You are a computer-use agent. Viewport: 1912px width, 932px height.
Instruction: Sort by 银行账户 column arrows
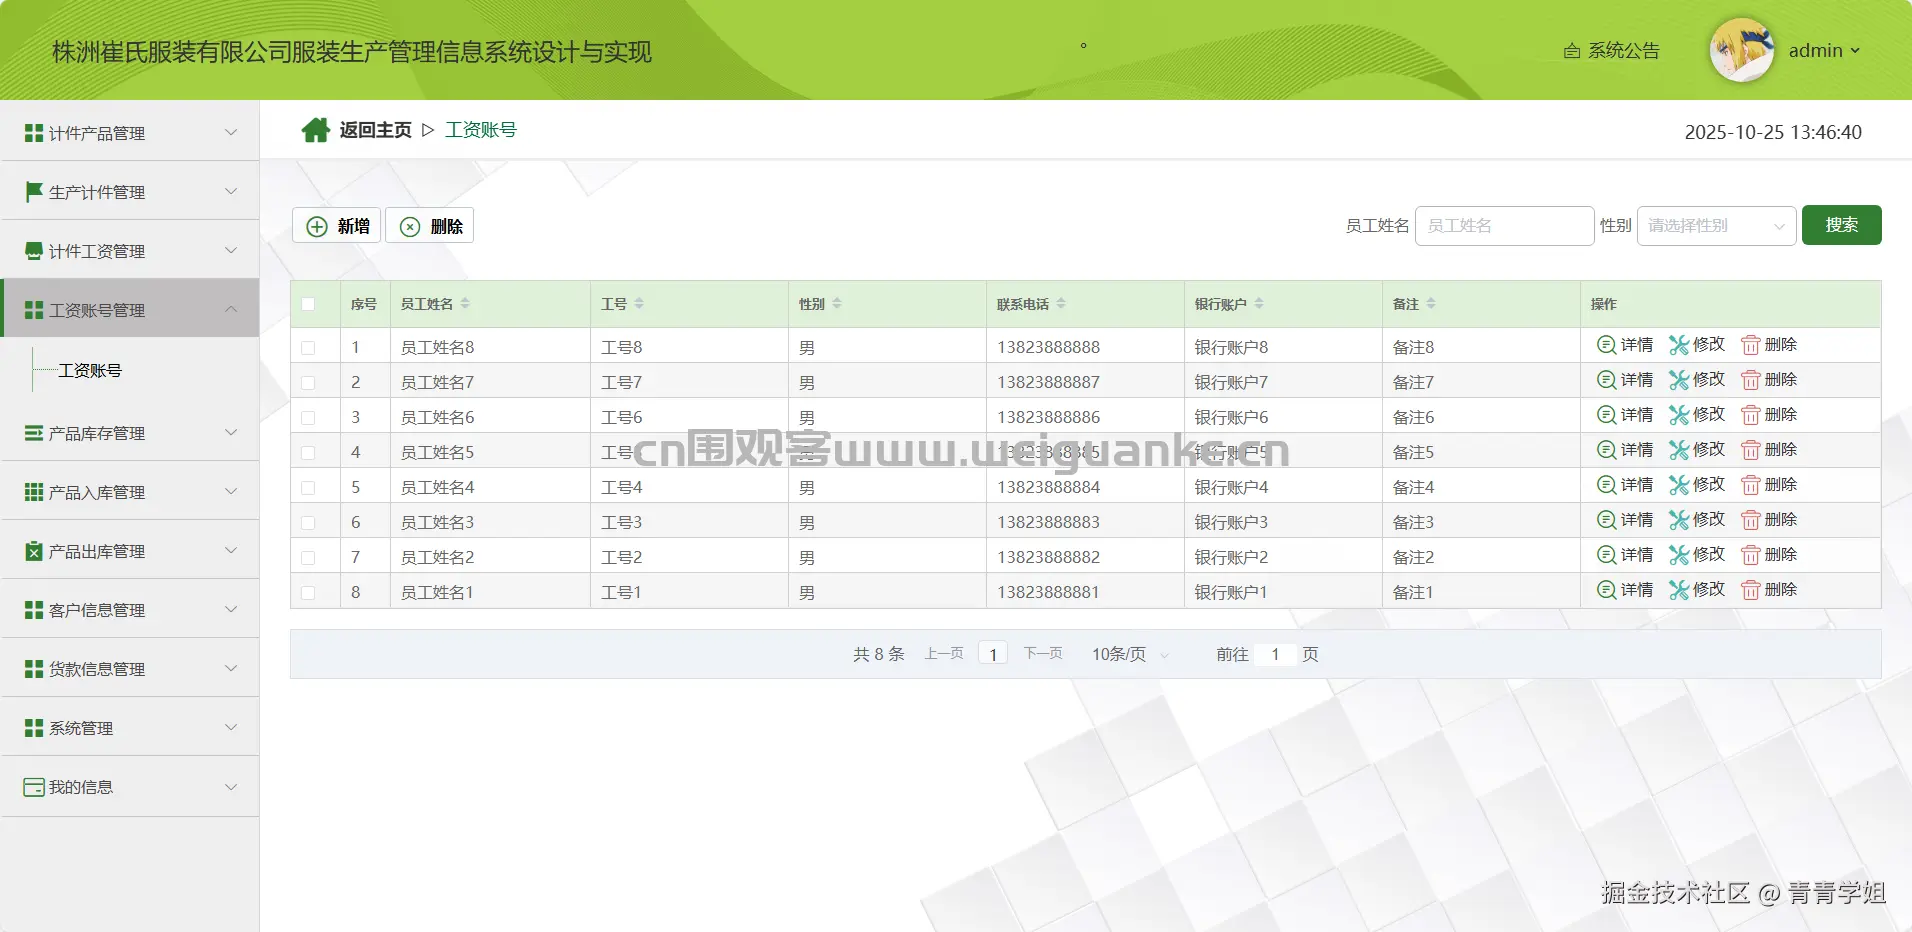pos(1259,304)
